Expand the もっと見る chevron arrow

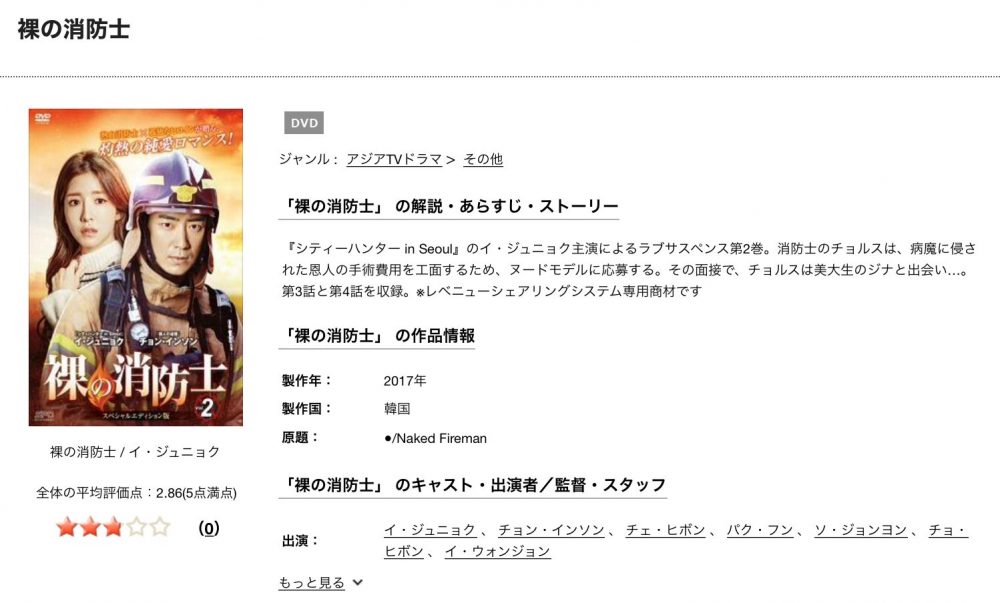click(x=358, y=582)
